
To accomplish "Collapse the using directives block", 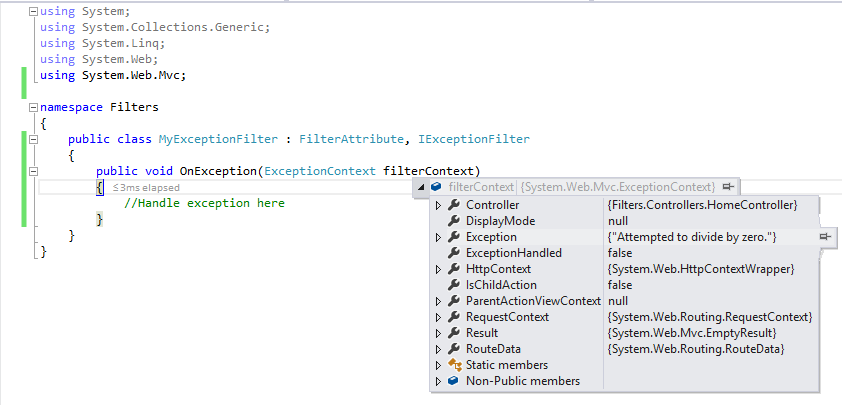I will click(x=33, y=11).
